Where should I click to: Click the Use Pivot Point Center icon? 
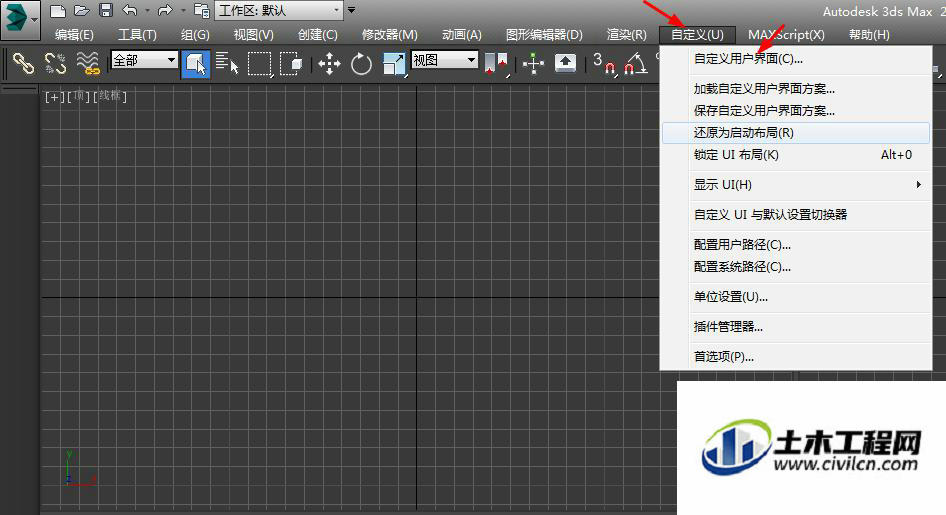[497, 63]
